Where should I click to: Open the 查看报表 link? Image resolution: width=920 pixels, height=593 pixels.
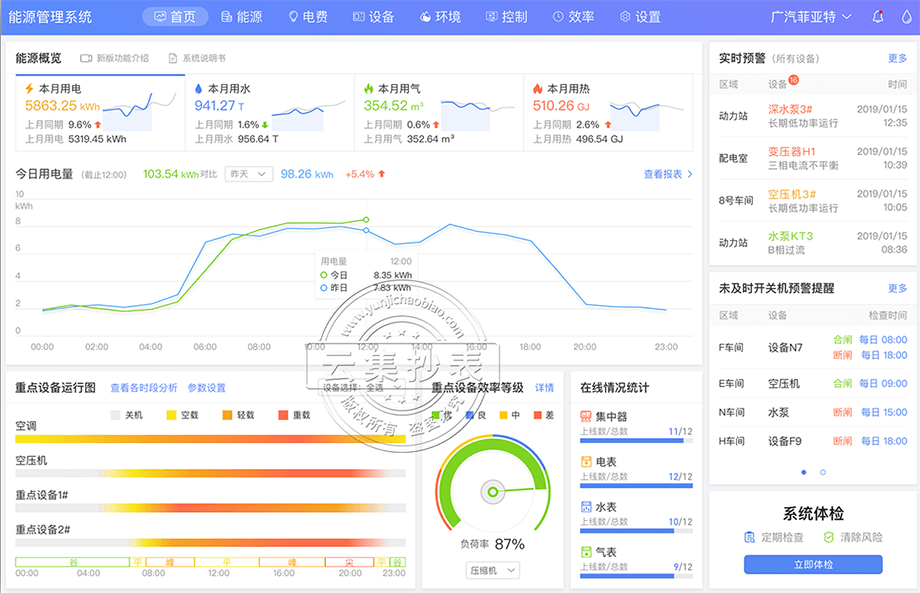(668, 174)
